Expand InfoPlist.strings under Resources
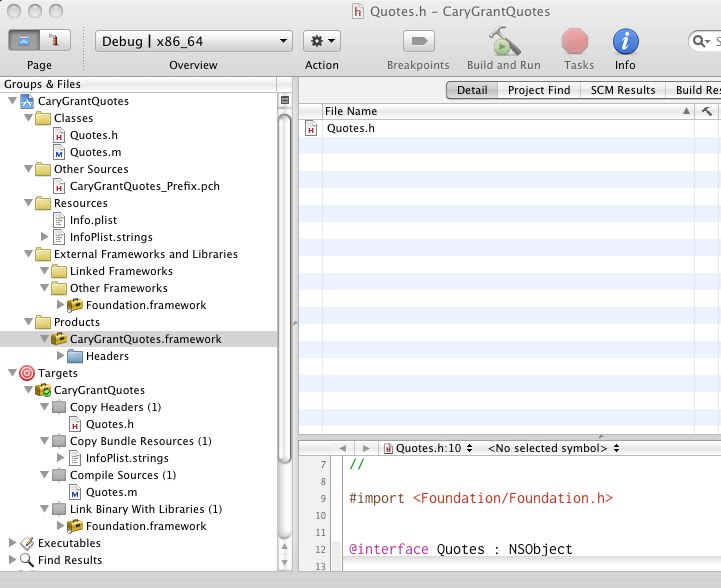721x588 pixels. pos(45,236)
